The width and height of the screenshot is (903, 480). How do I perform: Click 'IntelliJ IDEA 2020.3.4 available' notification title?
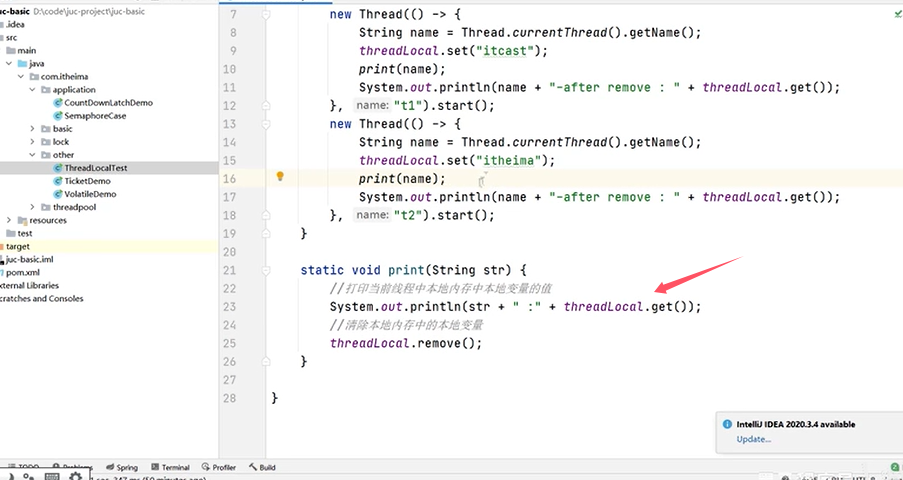pyautogui.click(x=796, y=425)
